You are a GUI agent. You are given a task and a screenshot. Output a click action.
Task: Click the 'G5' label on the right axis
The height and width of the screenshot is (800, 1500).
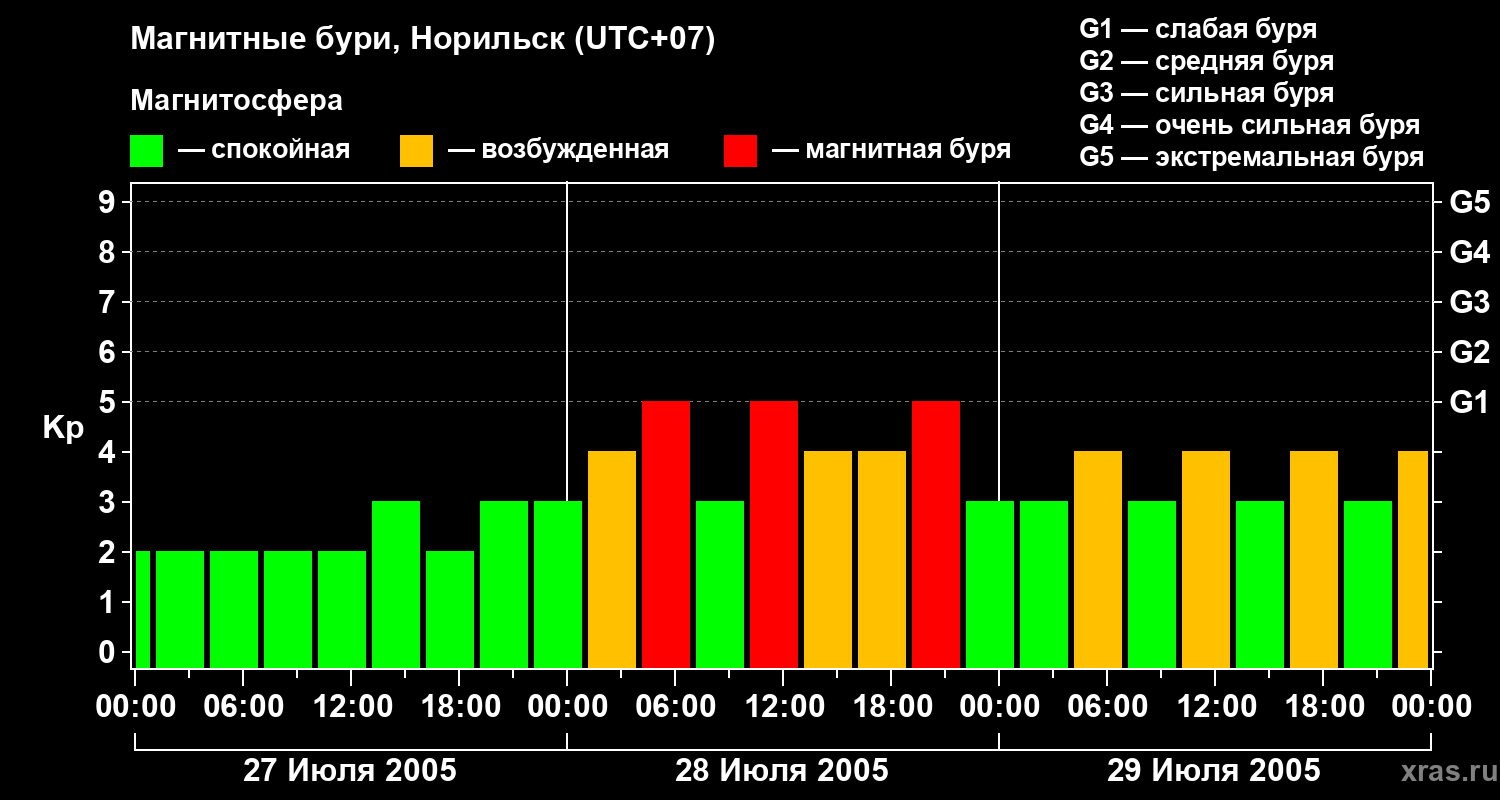(1469, 202)
